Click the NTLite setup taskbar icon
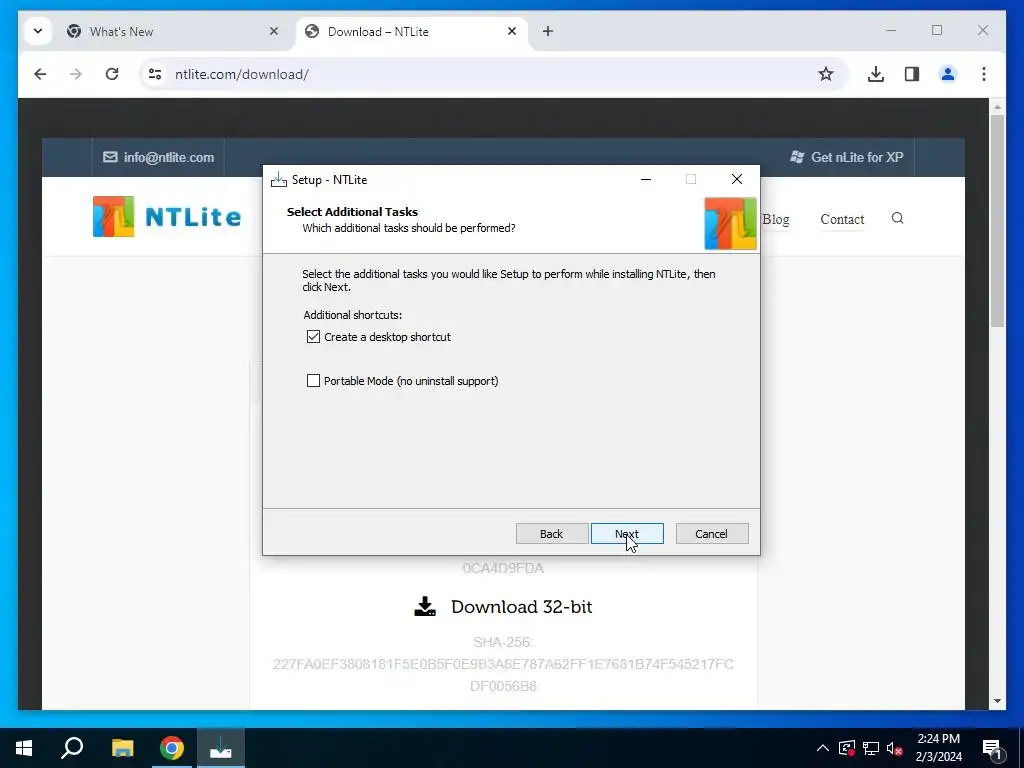Image resolution: width=1024 pixels, height=768 pixels. [x=221, y=748]
